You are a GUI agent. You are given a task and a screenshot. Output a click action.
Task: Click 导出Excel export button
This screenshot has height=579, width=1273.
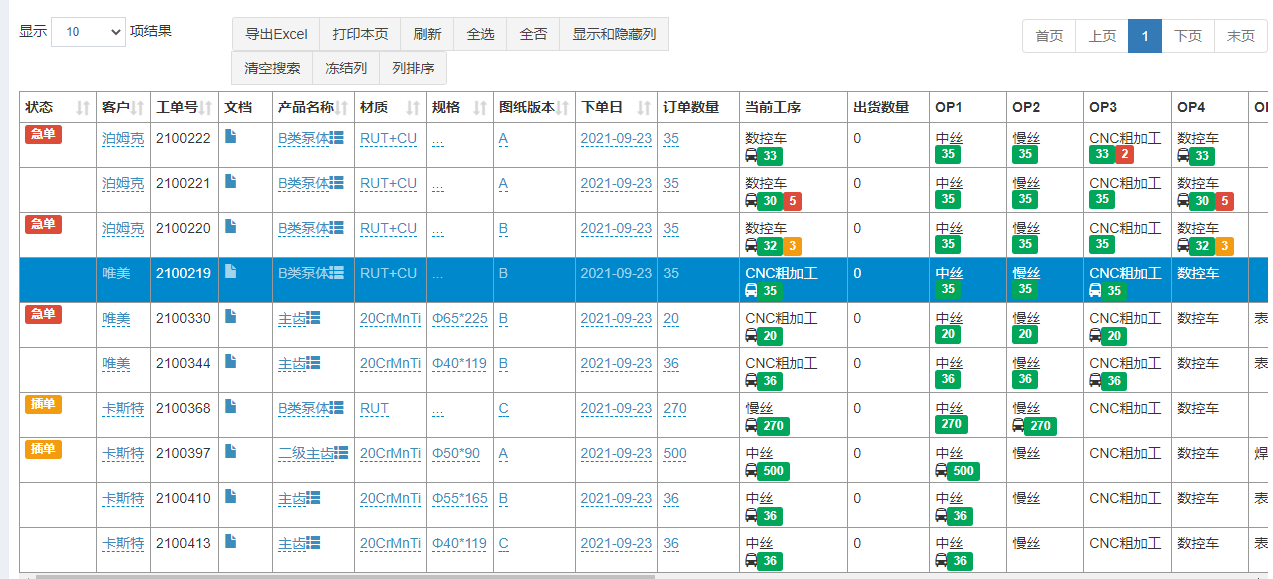[276, 34]
